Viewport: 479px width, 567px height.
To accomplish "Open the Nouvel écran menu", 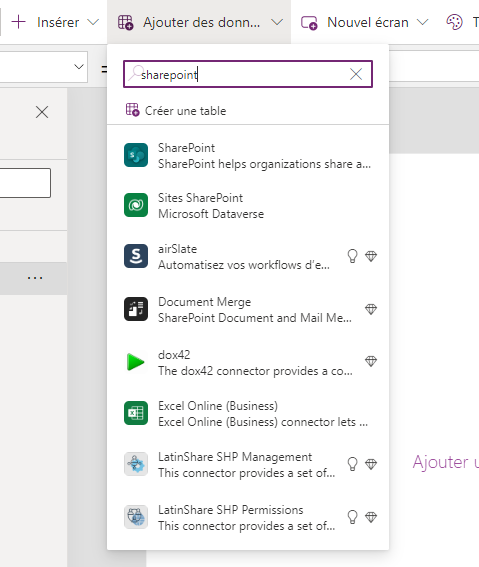I will point(368,22).
